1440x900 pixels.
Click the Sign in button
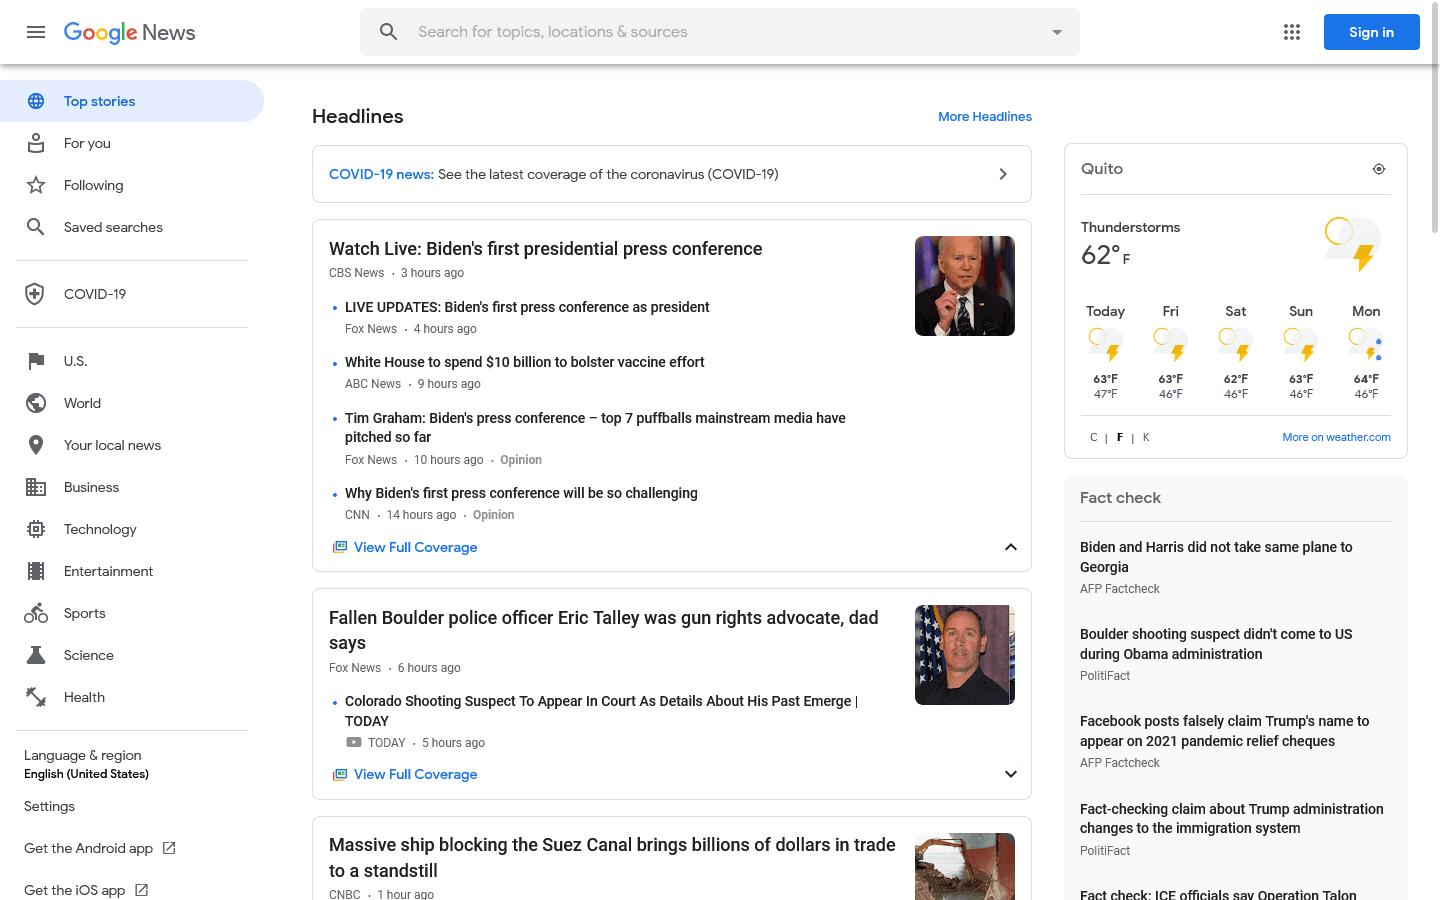pyautogui.click(x=1372, y=32)
